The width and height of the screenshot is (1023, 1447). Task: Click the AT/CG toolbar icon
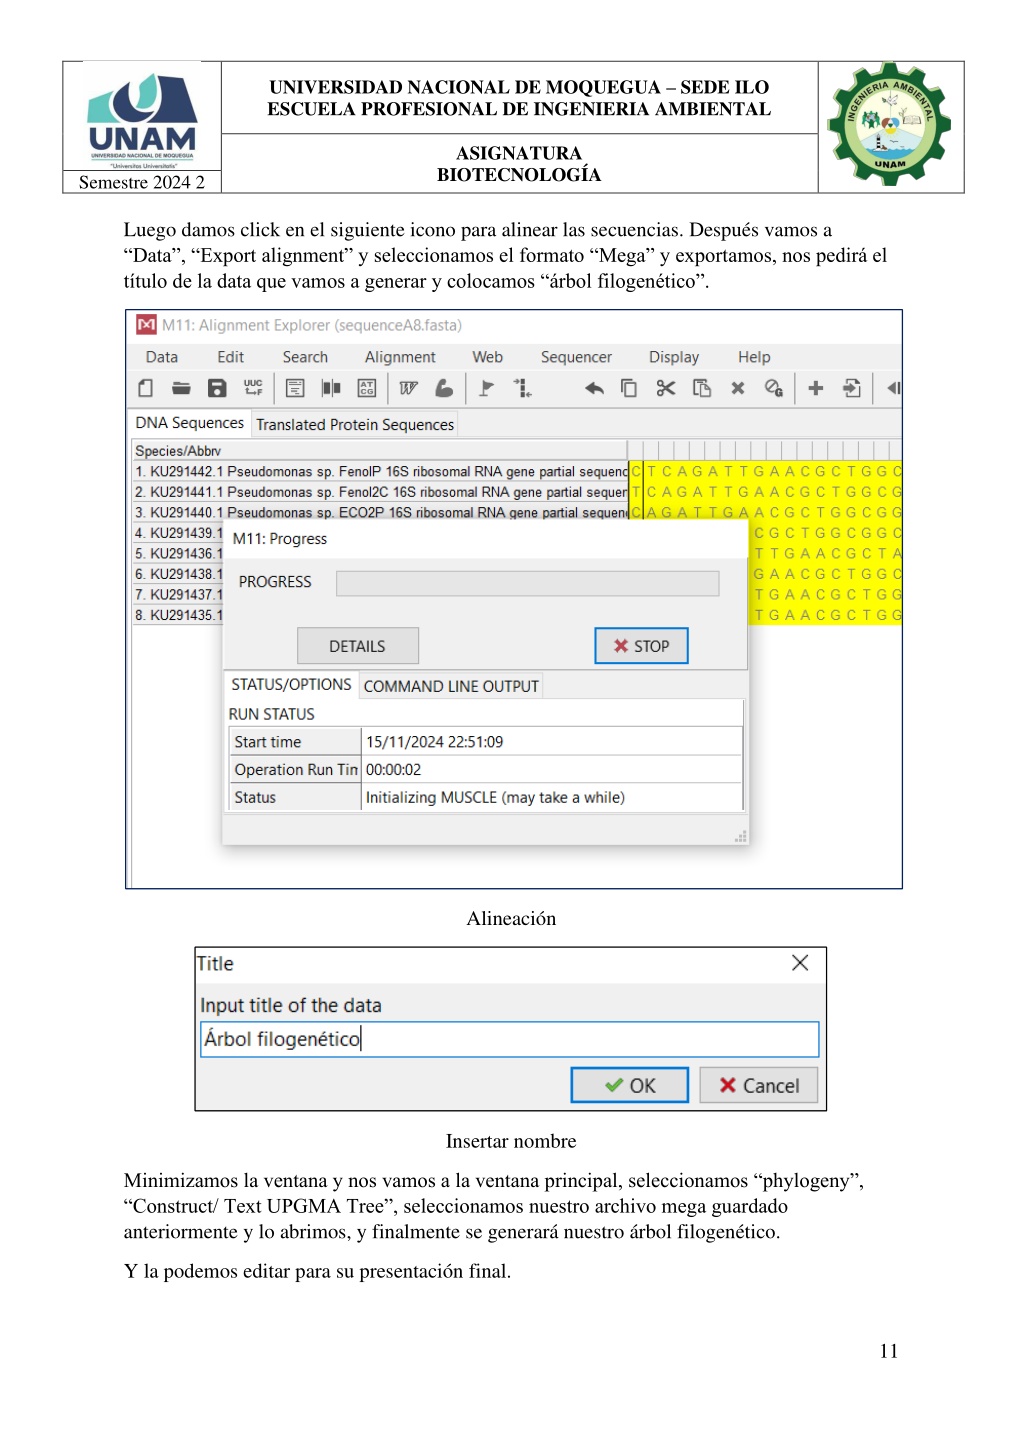(367, 388)
